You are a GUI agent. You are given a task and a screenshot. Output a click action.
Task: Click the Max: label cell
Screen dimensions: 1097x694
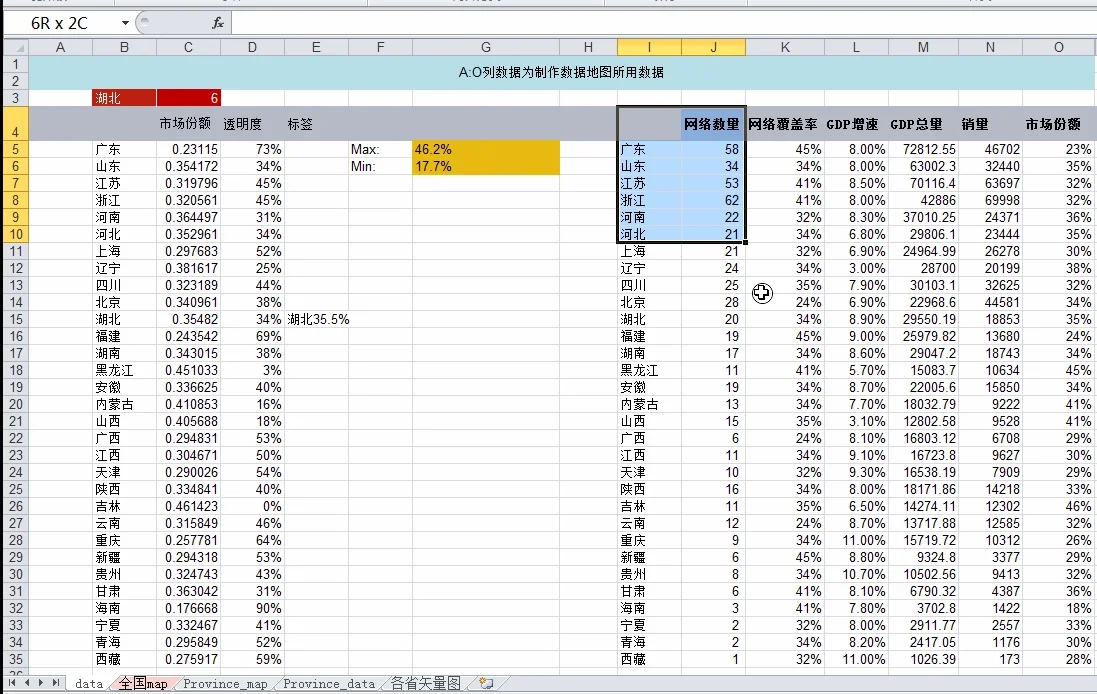(x=380, y=149)
